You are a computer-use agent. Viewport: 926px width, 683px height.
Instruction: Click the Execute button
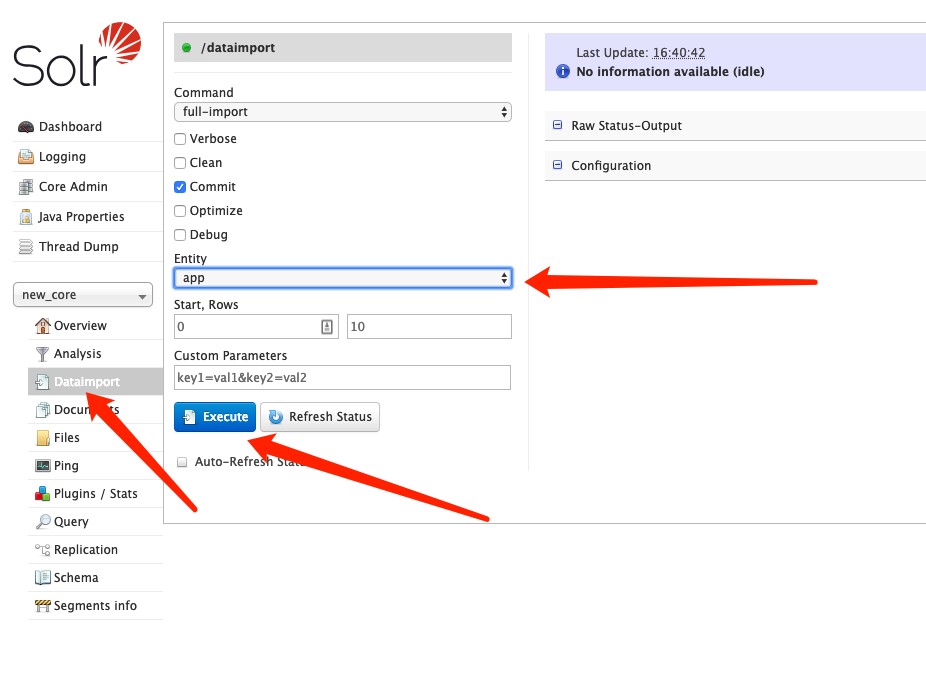coord(215,417)
